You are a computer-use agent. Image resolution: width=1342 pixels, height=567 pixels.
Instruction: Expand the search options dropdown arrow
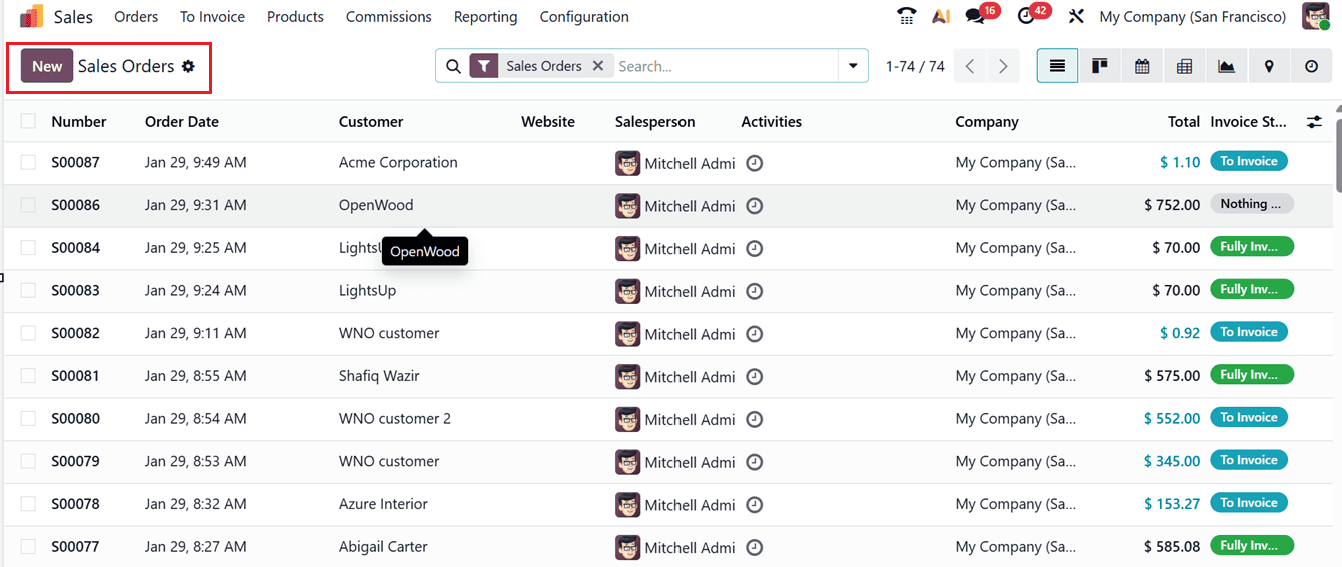coord(852,66)
